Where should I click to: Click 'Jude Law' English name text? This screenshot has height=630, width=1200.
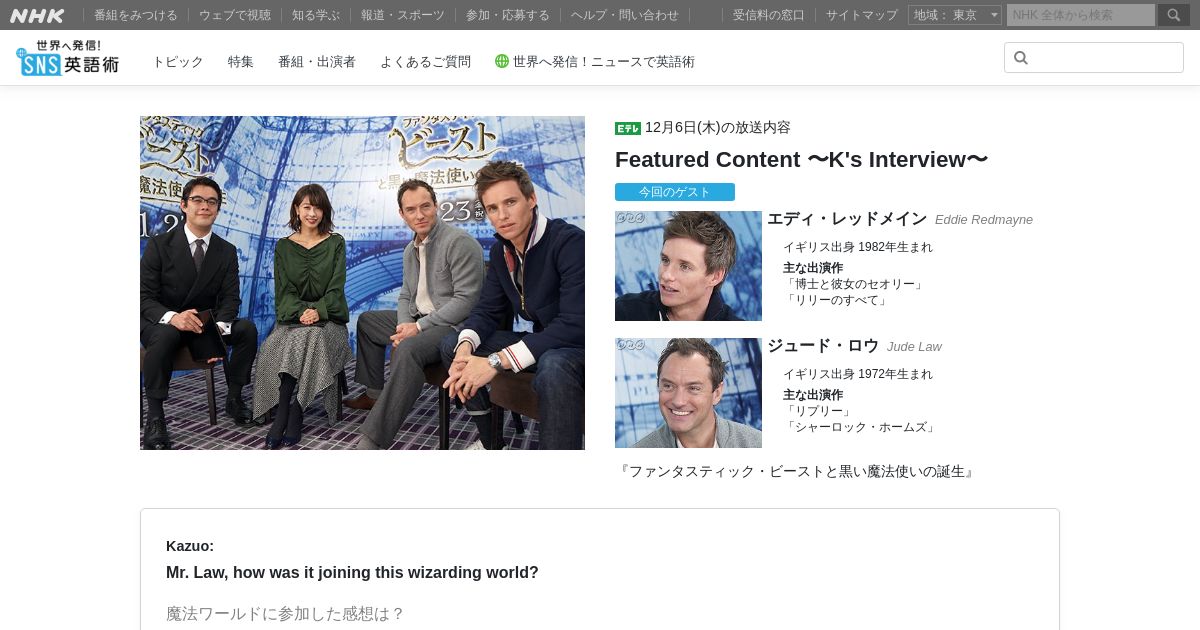(914, 347)
